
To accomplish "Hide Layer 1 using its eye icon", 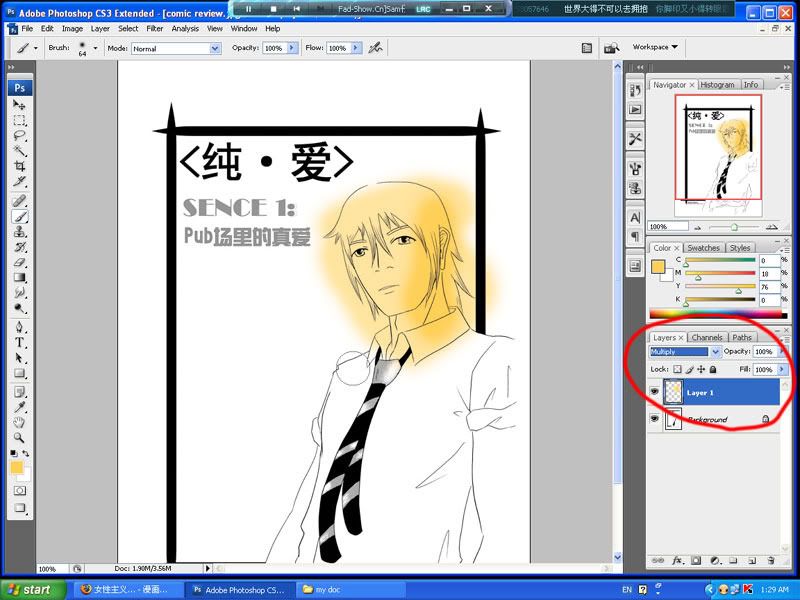I will coord(655,393).
